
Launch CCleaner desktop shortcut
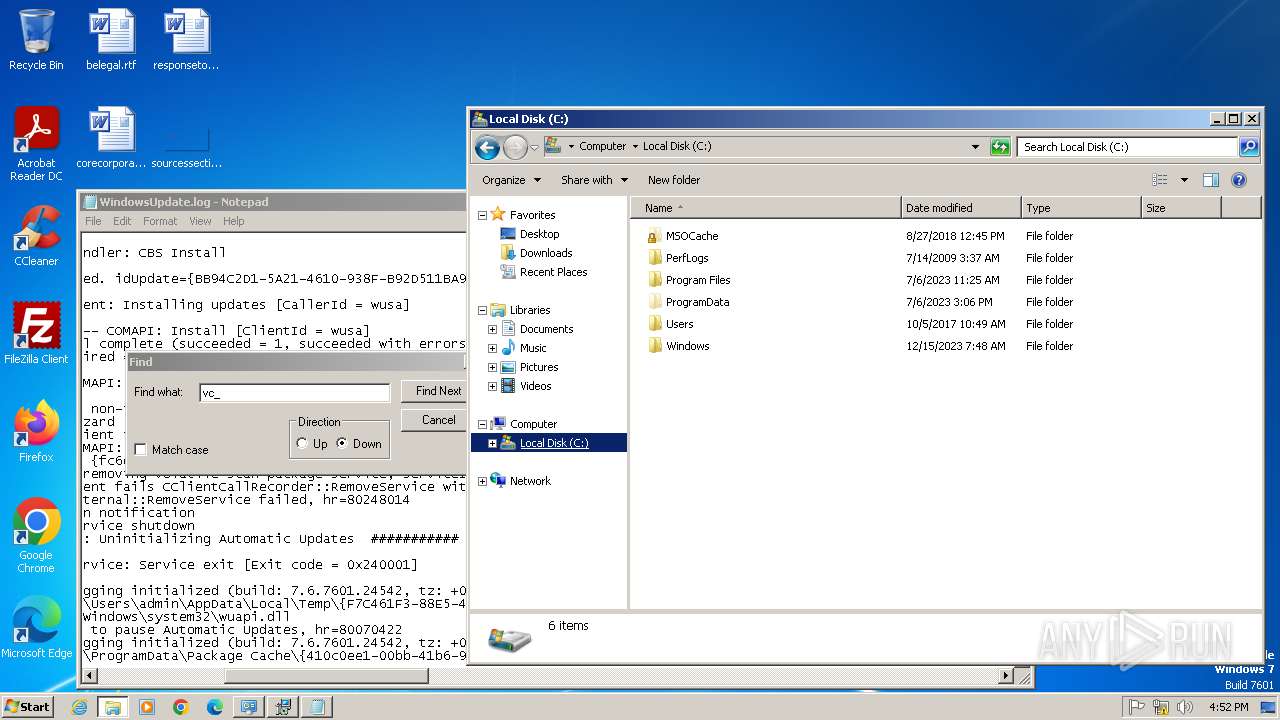point(36,236)
